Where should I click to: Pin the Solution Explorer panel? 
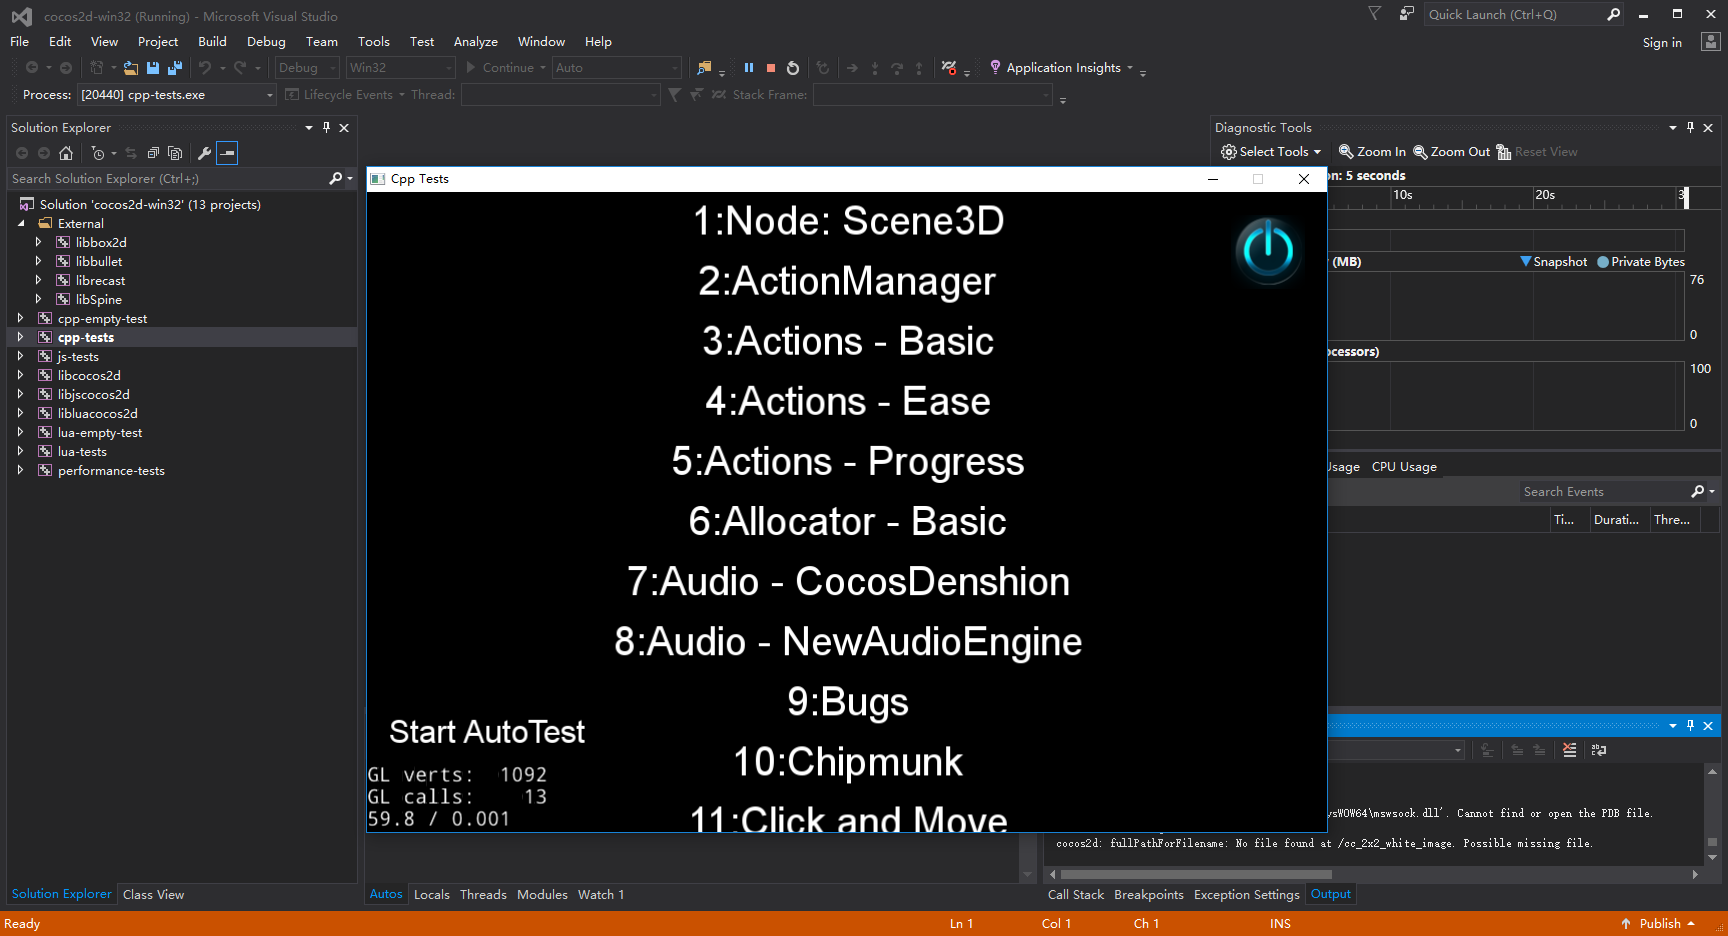pyautogui.click(x=326, y=127)
